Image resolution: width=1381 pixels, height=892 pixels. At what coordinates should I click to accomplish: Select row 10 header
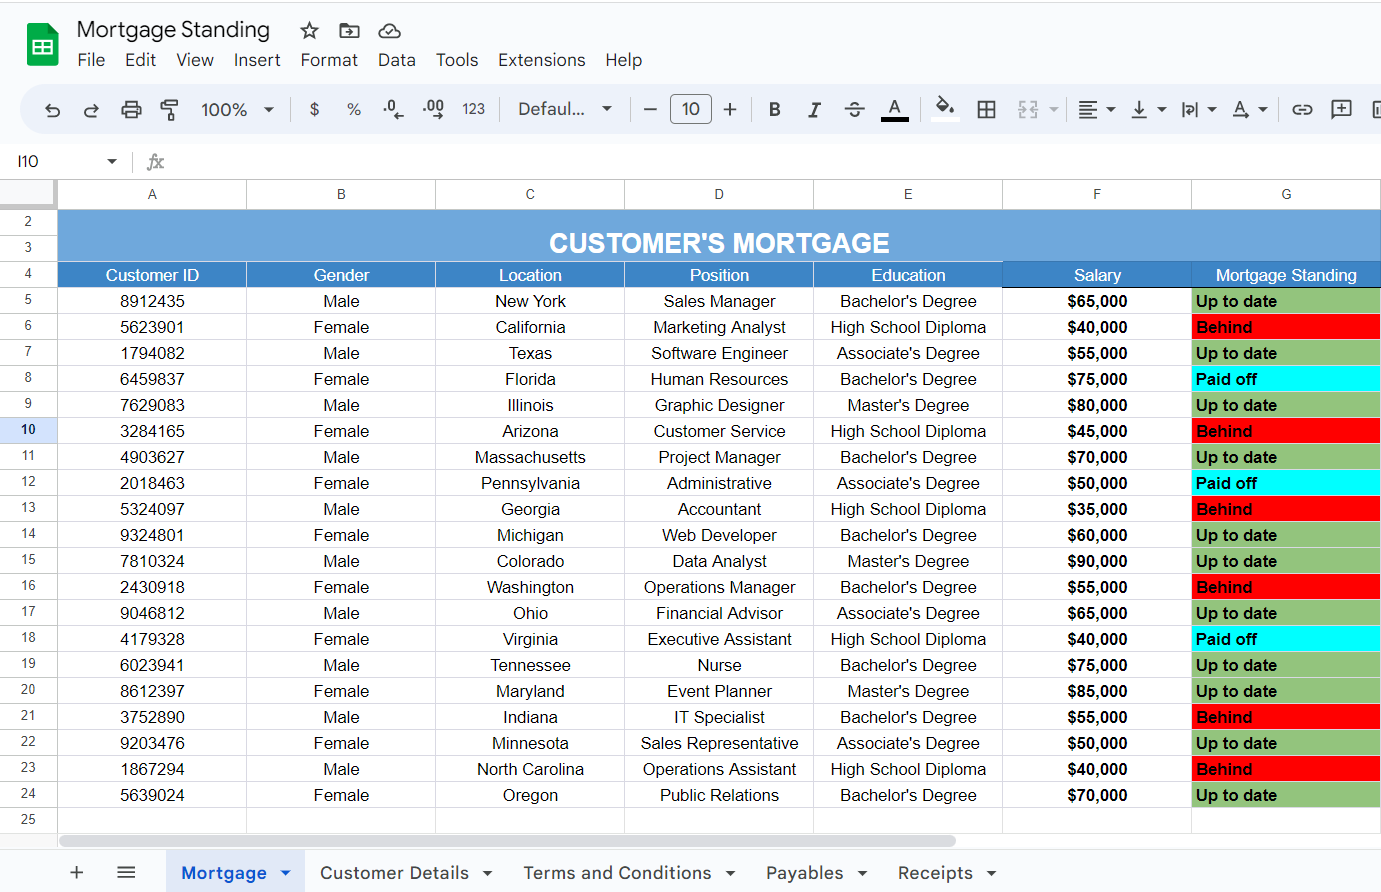[x=28, y=430]
